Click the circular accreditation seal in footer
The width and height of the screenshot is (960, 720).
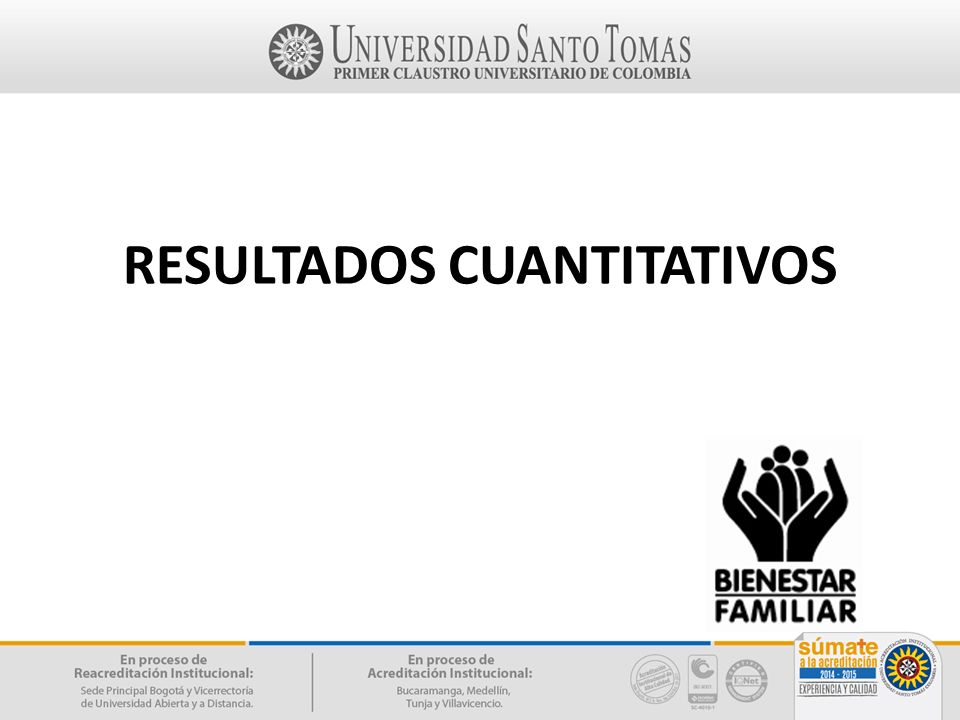click(655, 677)
